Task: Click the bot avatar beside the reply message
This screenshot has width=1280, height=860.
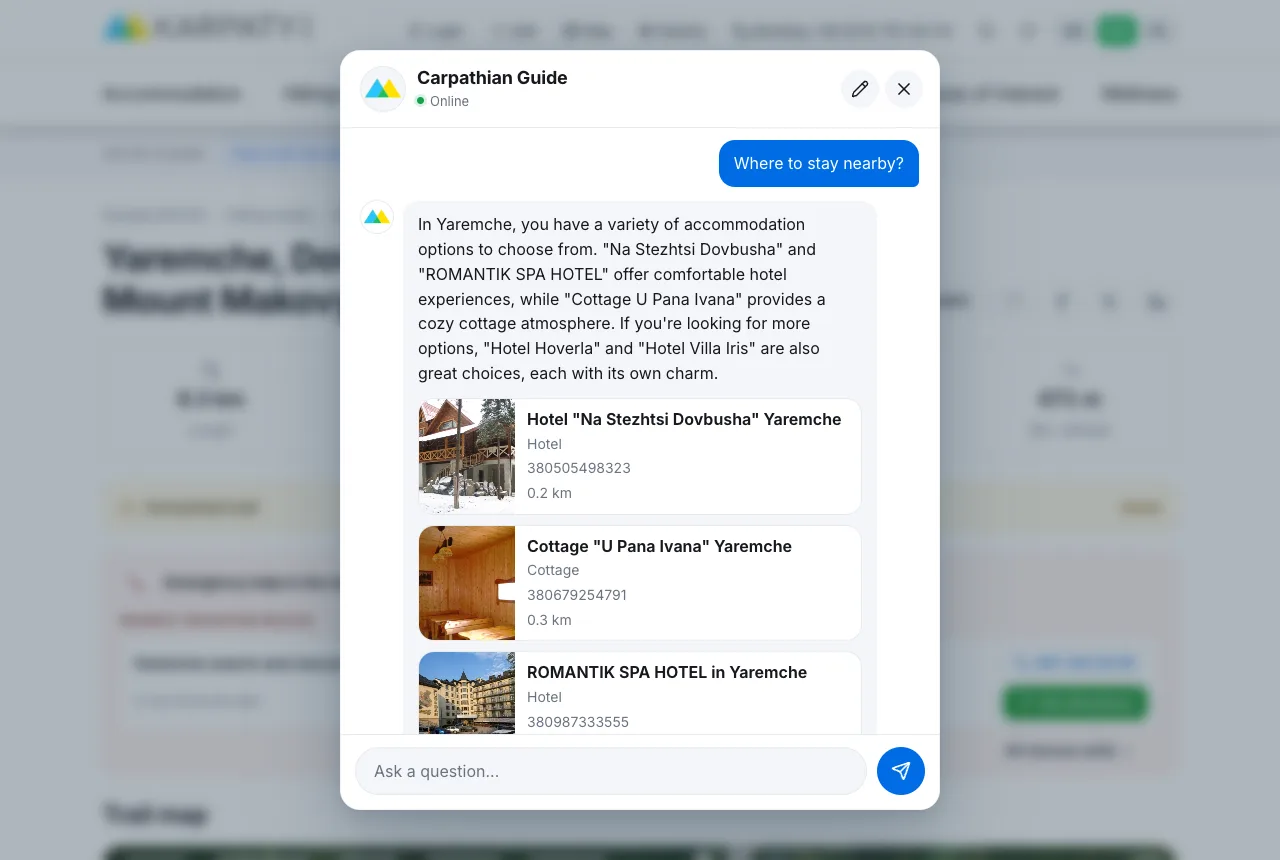Action: (x=377, y=217)
